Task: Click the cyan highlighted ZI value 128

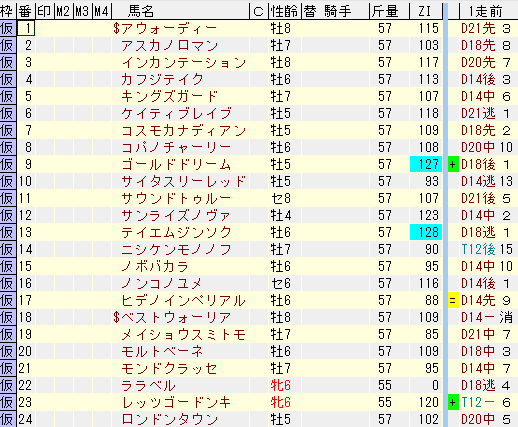Action: pos(426,232)
